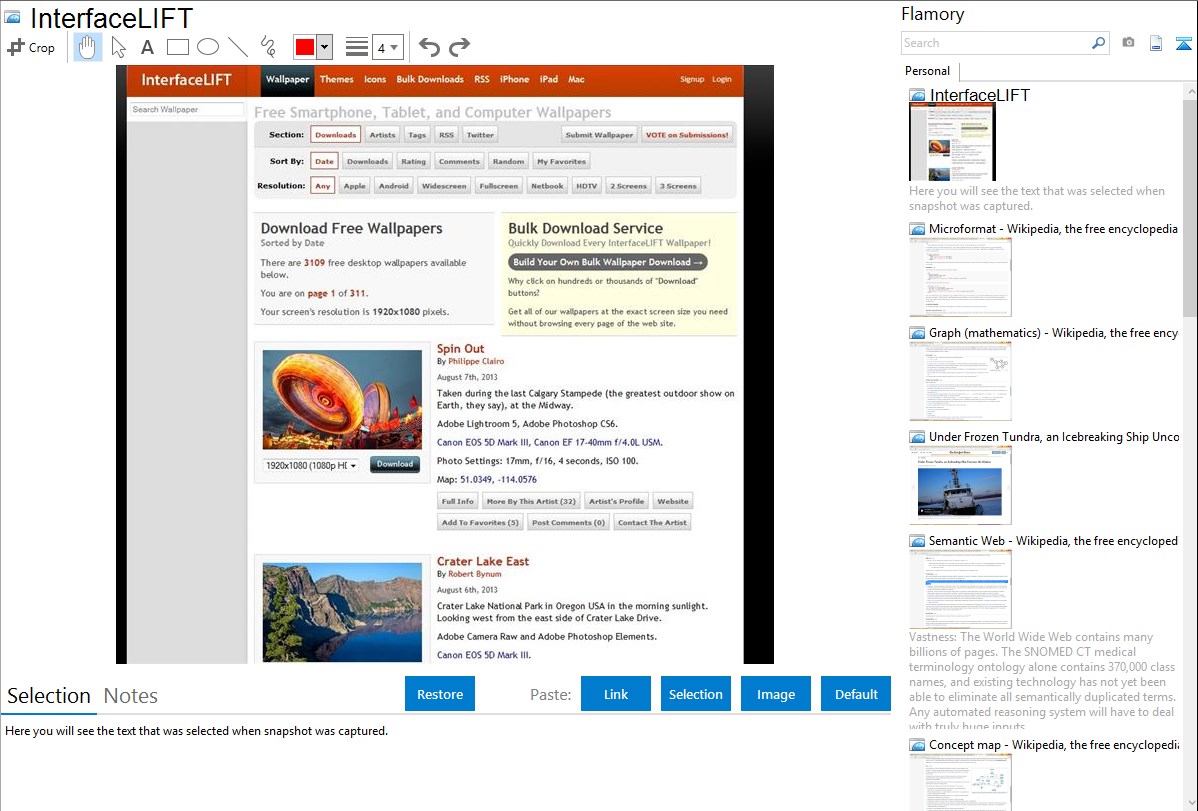Redo the last annotation
The height and width of the screenshot is (811, 1198).
point(459,47)
